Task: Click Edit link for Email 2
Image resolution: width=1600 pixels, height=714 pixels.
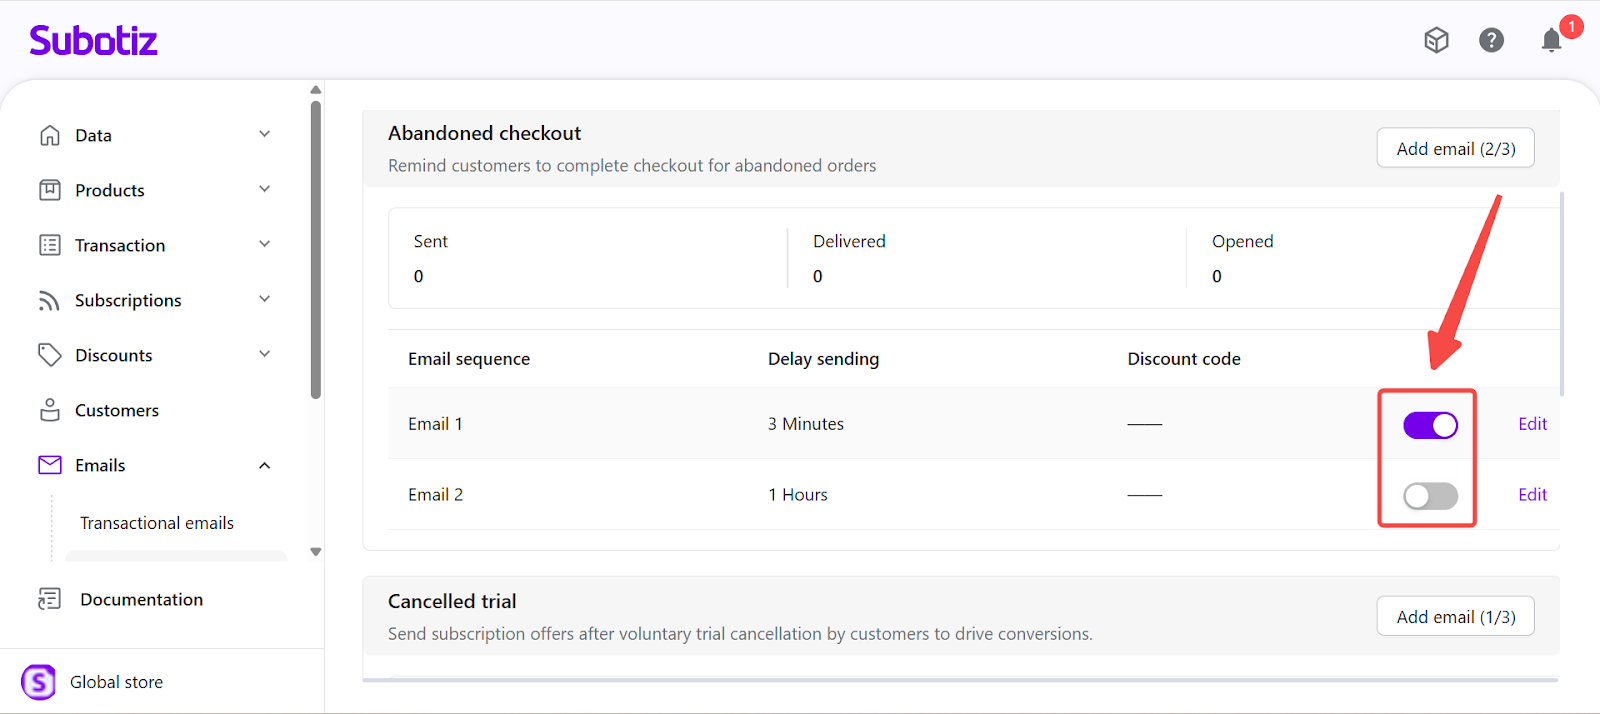Action: [x=1532, y=495]
